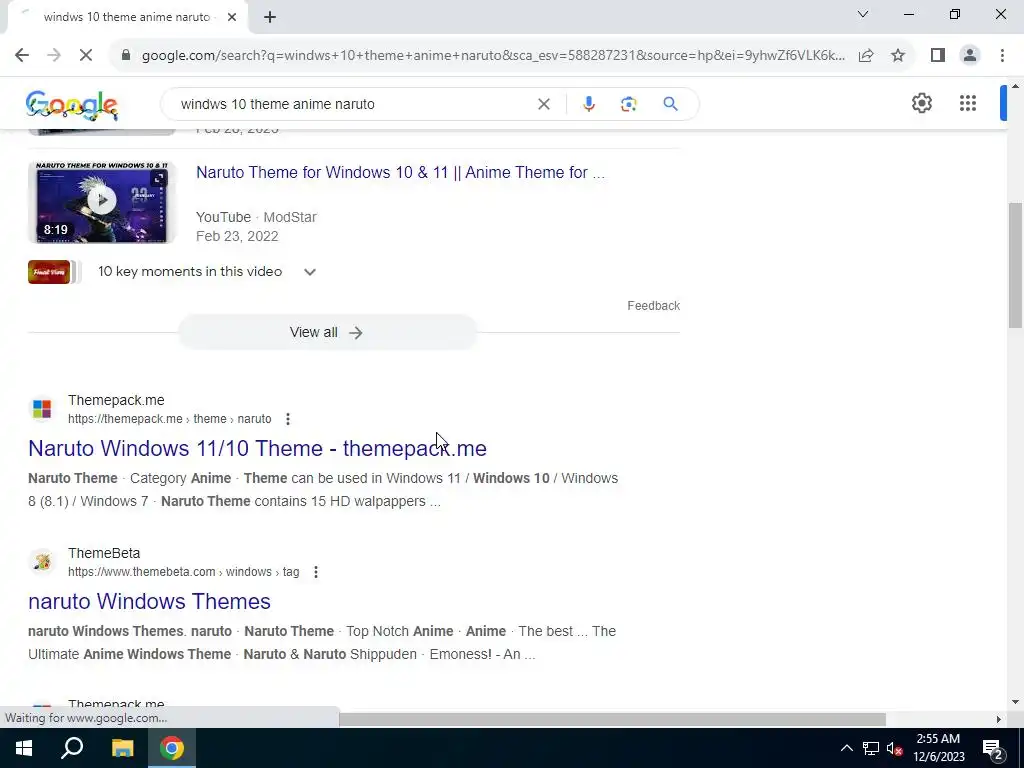This screenshot has width=1024, height=768.
Task: Open Chrome three-dot menu
Action: 1002,56
